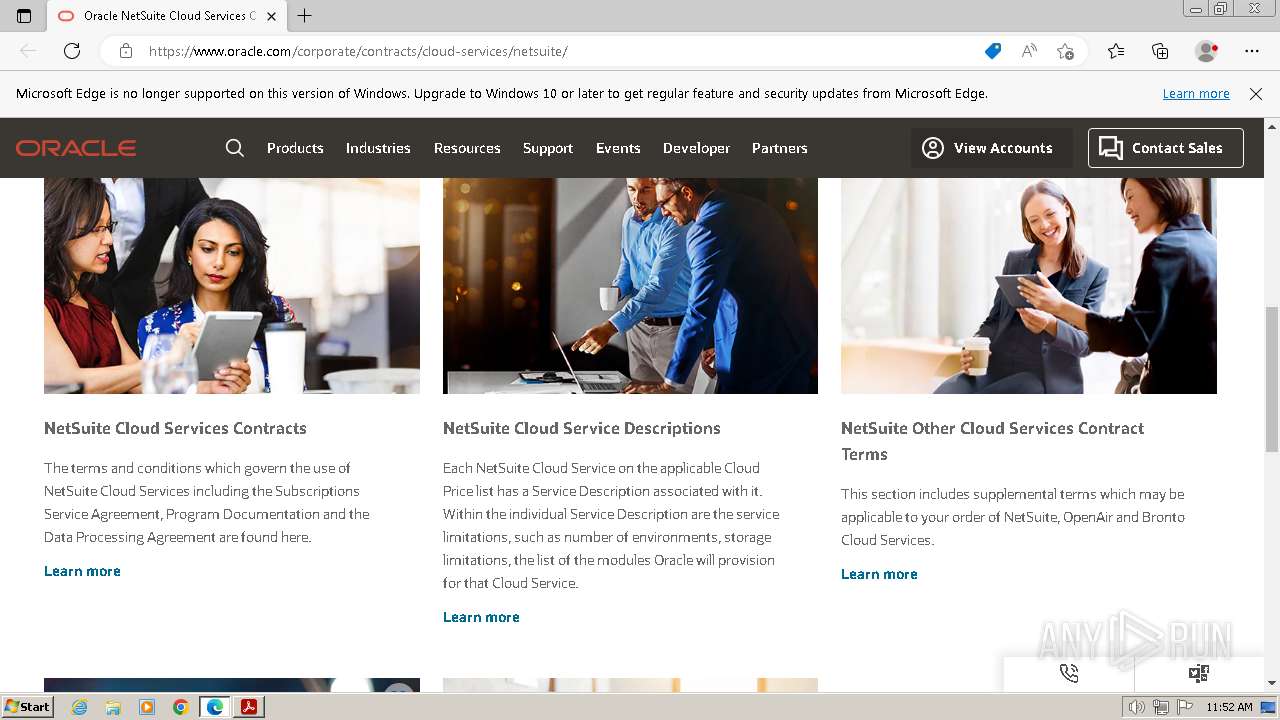Click the page vertical scrollbar thumb
The width and height of the screenshot is (1280, 720).
coord(1272,380)
